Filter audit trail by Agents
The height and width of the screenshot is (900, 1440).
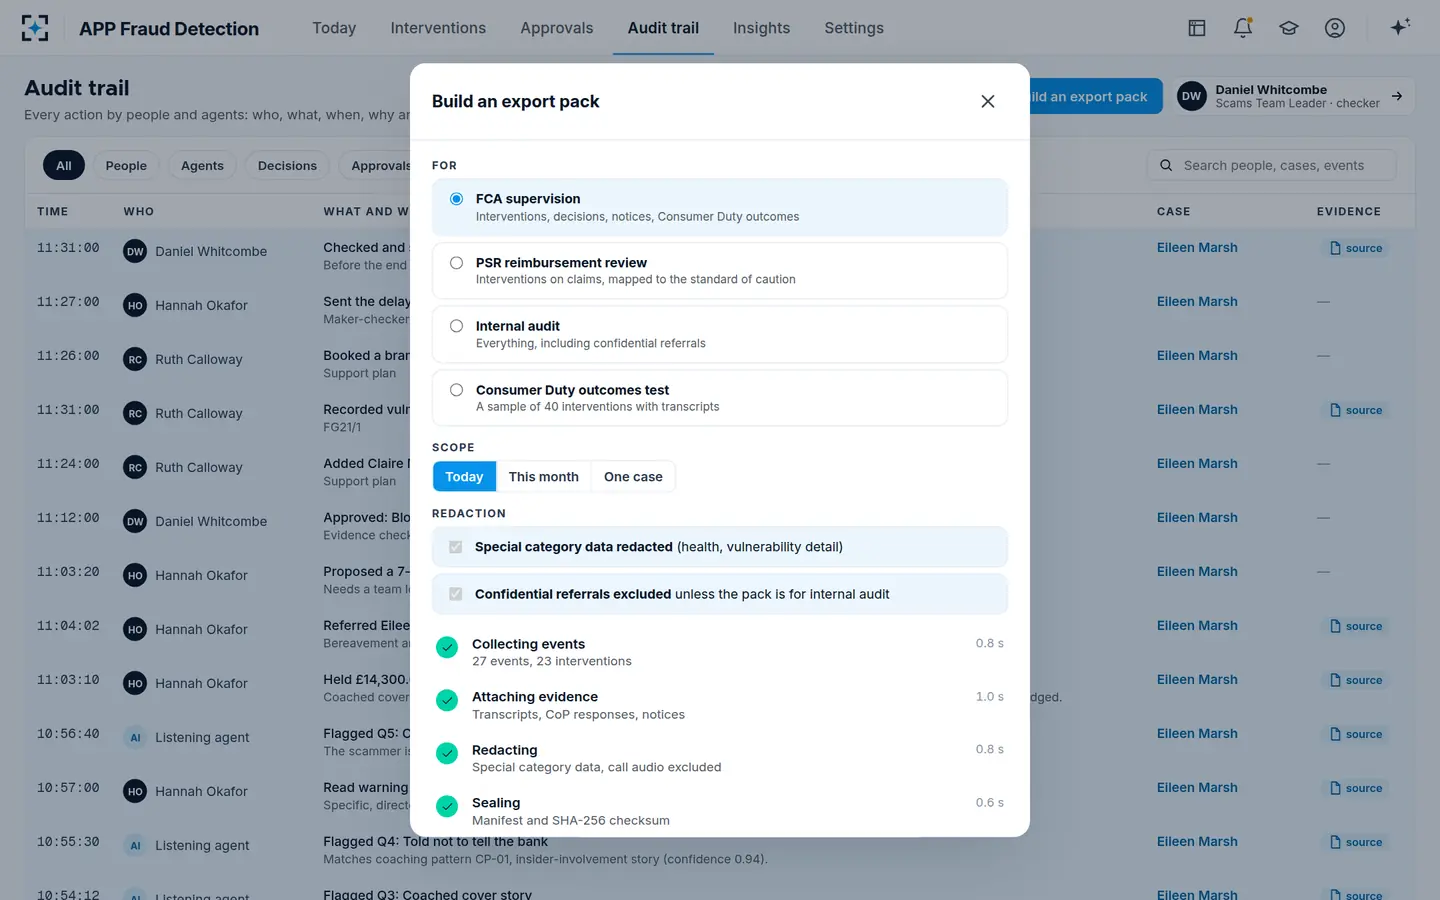(x=202, y=165)
